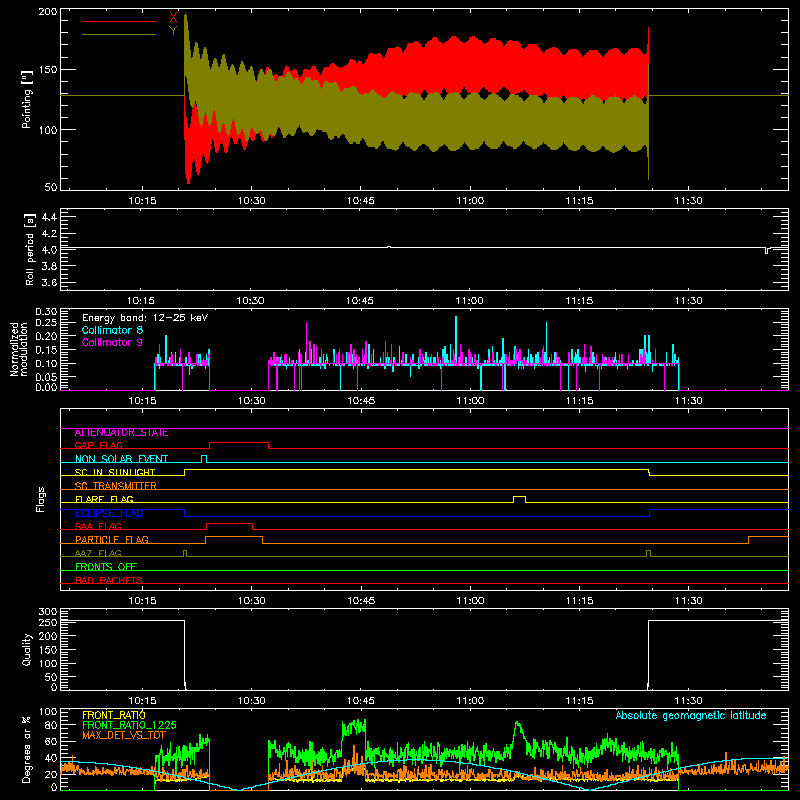Click the FLARE_FLAG label

[104, 499]
